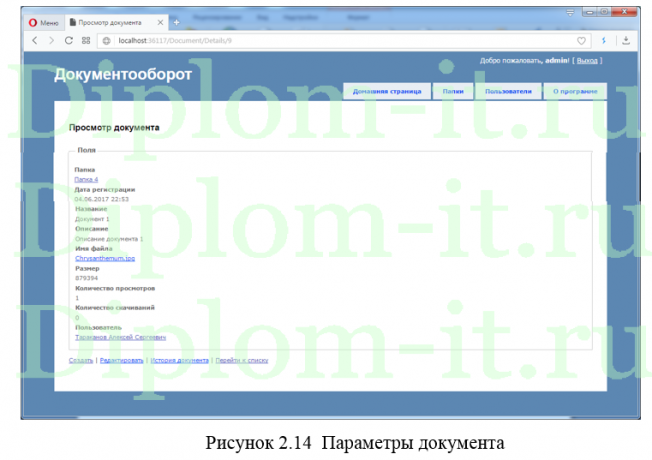The width and height of the screenshot is (652, 460).
Task: Open the Домашняя страница menu item
Action: pyautogui.click(x=387, y=92)
